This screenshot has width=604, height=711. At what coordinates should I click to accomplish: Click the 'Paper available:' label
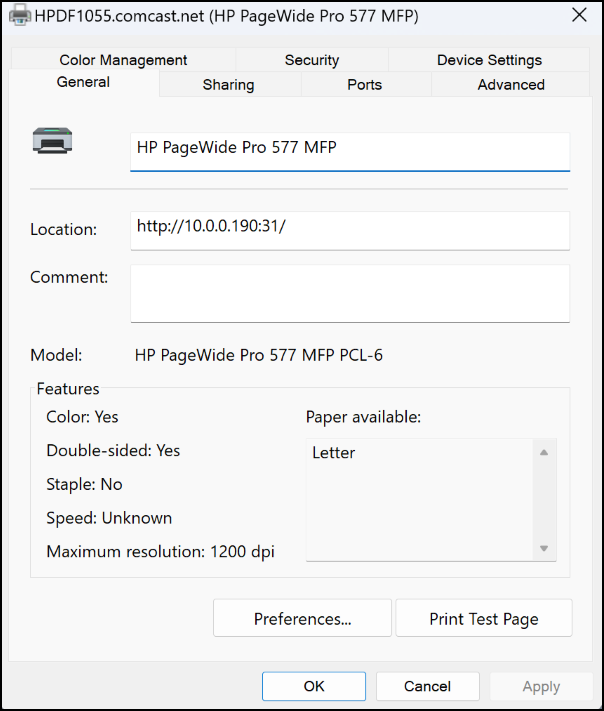point(364,417)
